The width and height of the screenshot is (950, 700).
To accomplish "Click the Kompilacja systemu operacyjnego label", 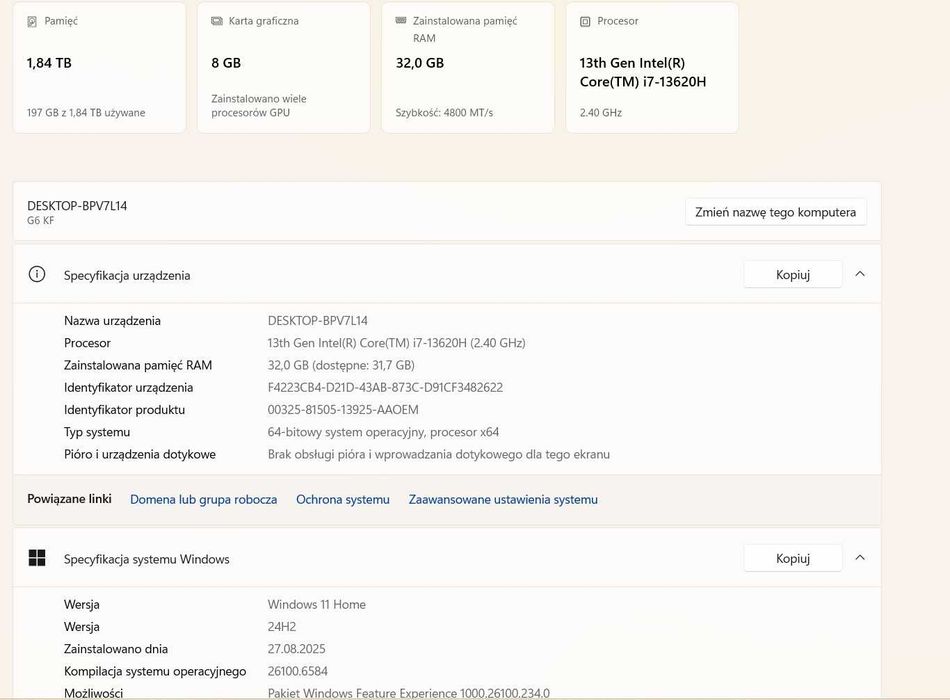I will click(155, 672).
